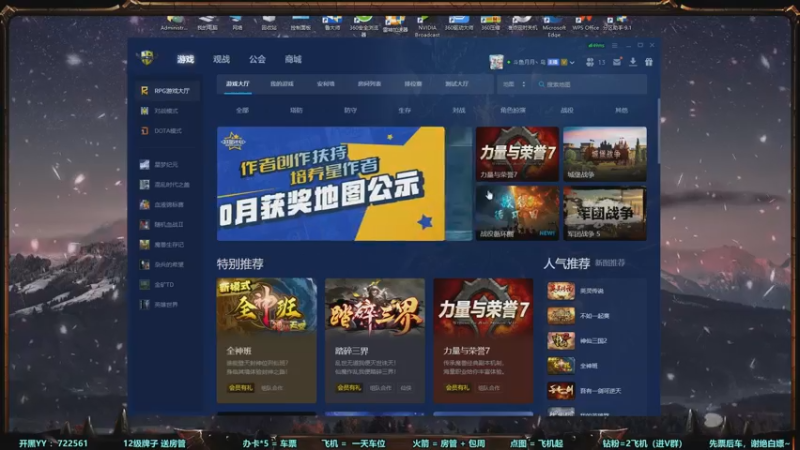This screenshot has width=800, height=450.
Task: Switch to the 商城 top tab
Action: 293,59
